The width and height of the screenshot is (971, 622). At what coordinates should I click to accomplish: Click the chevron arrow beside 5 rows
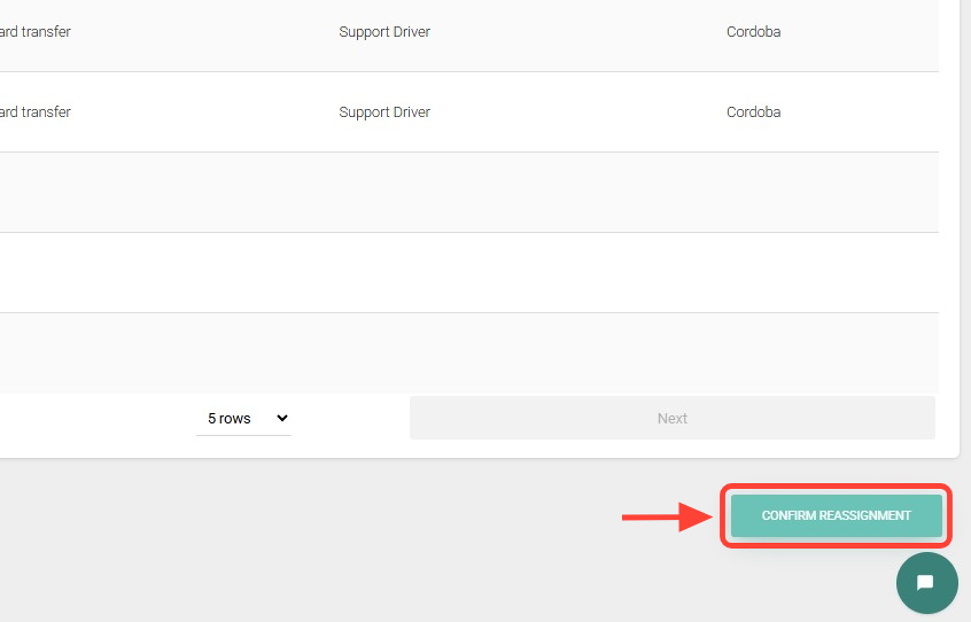point(282,419)
